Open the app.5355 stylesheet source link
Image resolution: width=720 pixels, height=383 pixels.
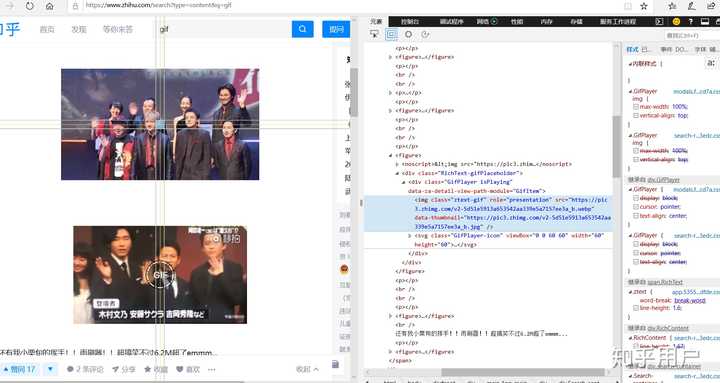(x=696, y=292)
